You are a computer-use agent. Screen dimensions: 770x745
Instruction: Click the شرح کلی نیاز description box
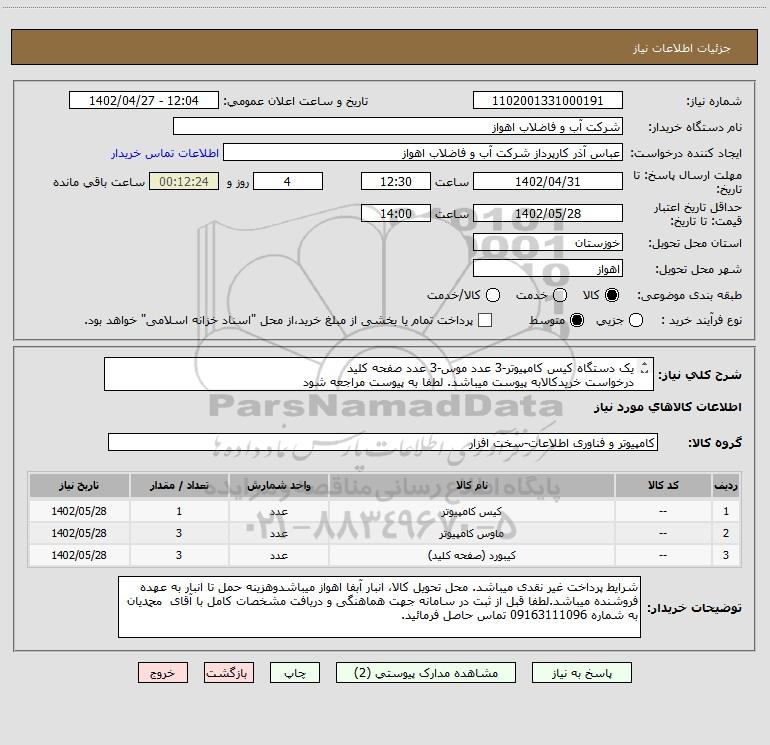[379, 375]
